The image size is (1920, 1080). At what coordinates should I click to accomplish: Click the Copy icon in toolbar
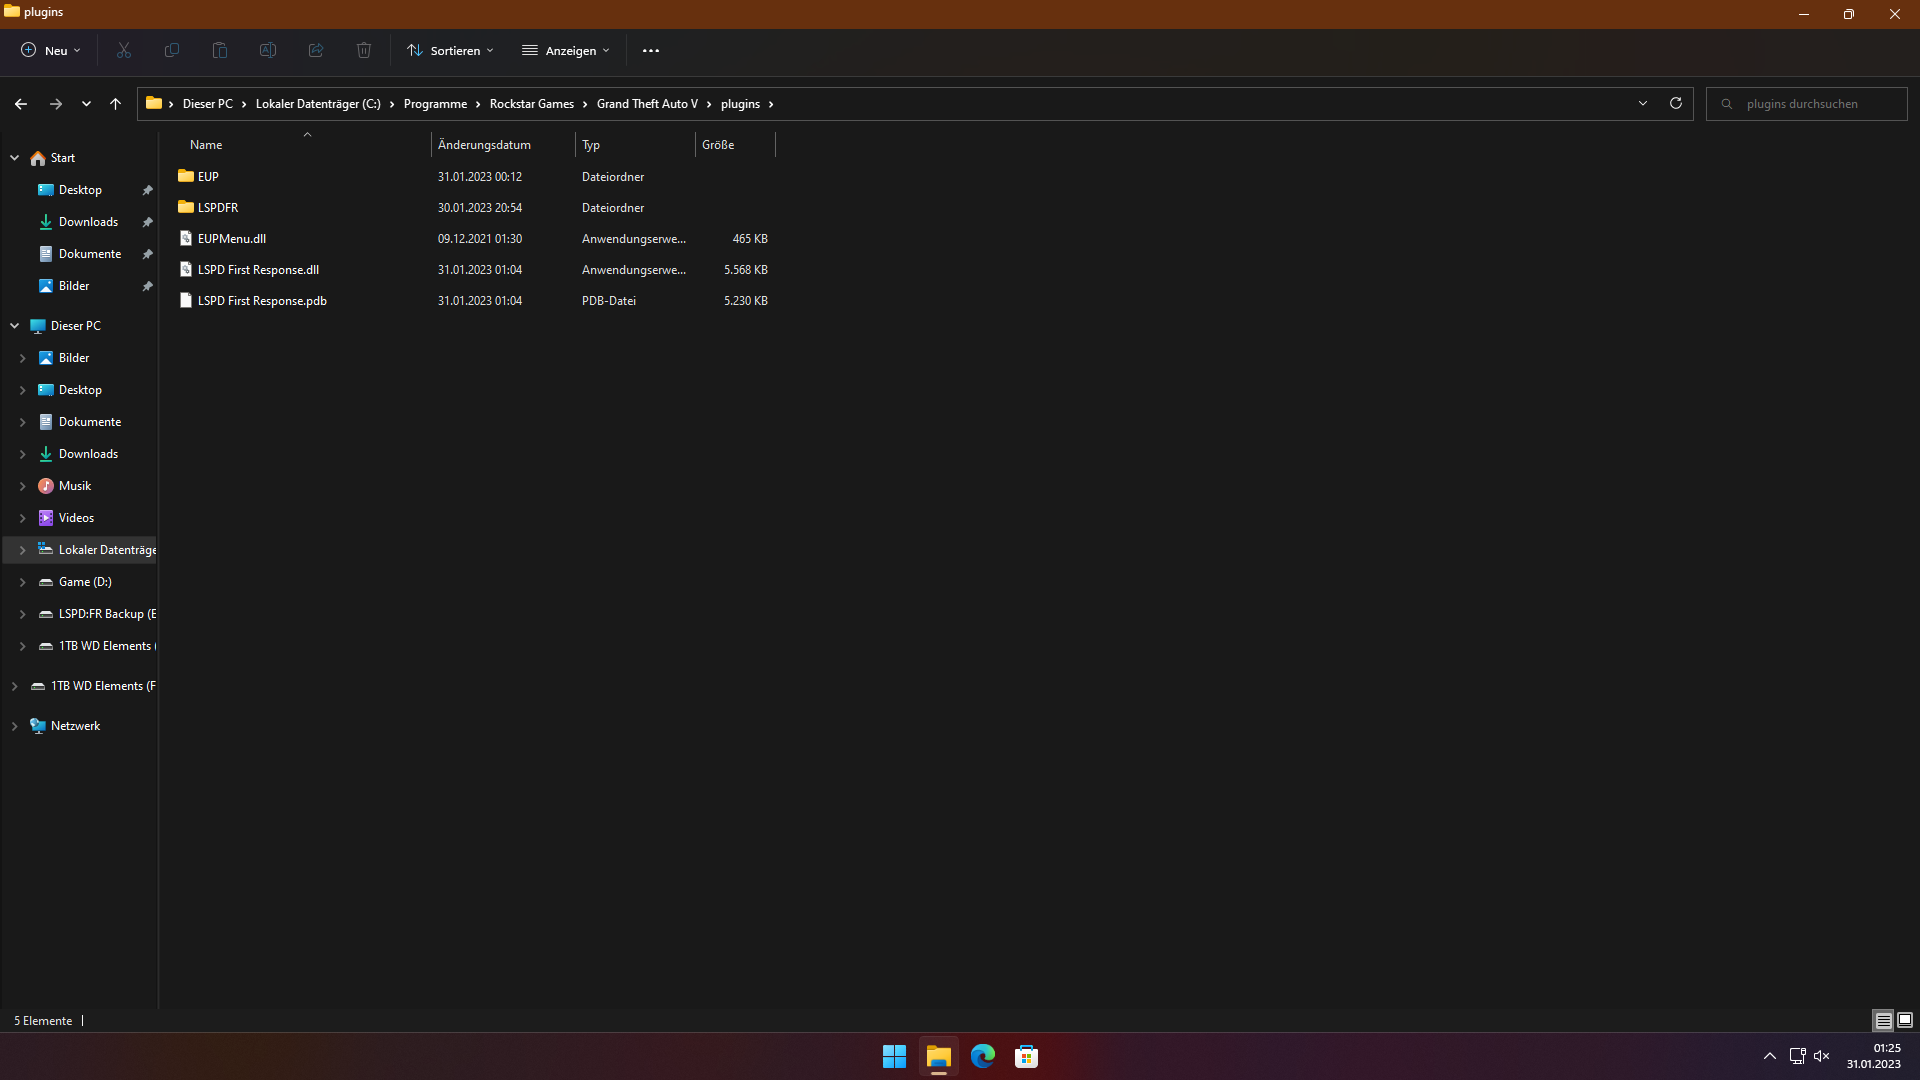pos(172,50)
